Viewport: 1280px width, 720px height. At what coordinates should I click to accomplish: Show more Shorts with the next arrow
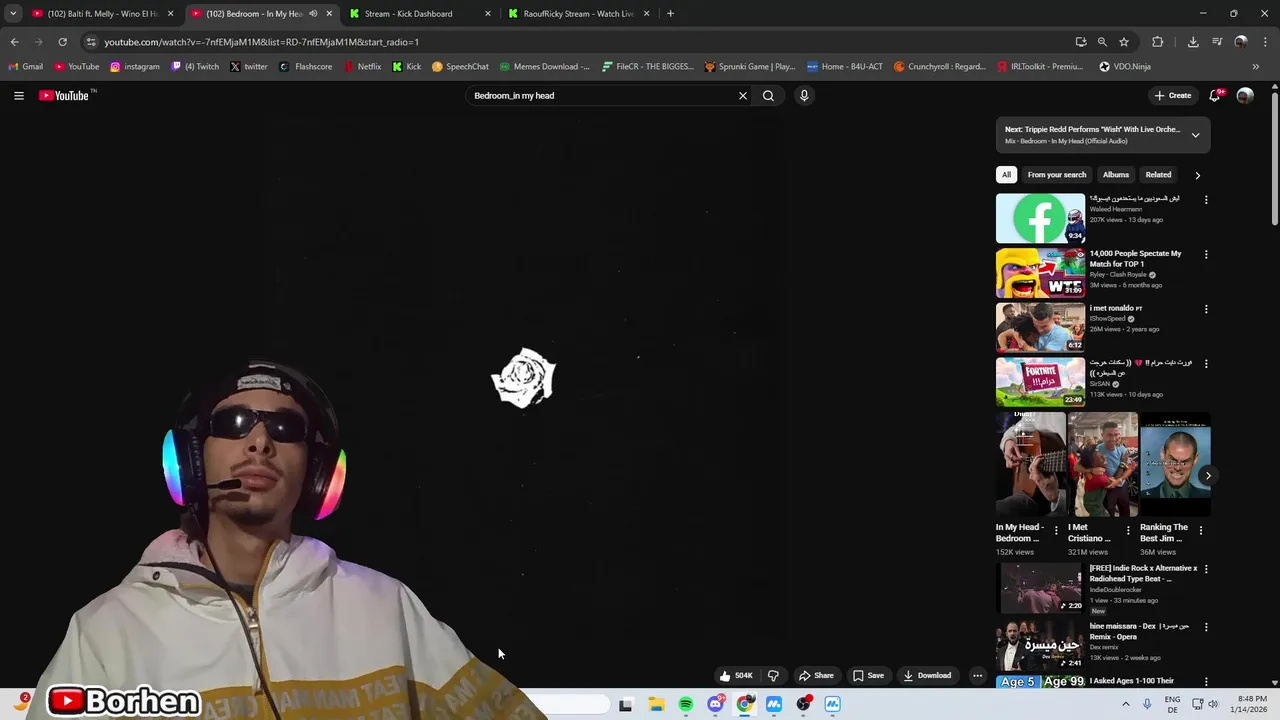[x=1208, y=476]
